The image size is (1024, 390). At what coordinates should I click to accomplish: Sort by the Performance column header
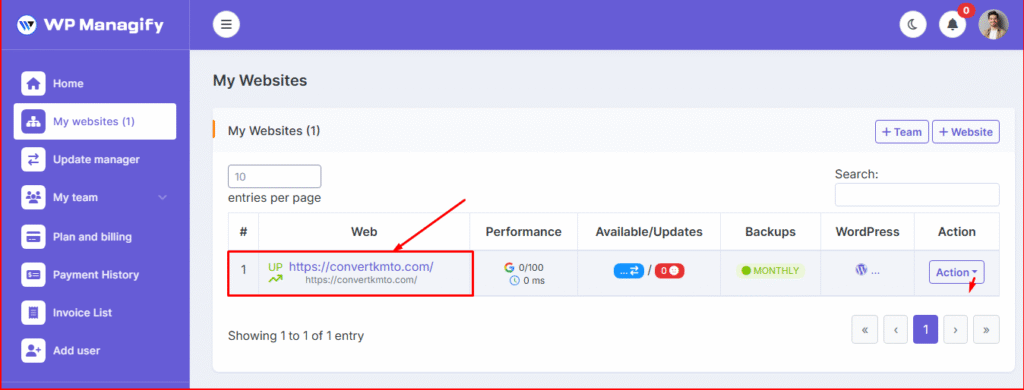(x=523, y=231)
